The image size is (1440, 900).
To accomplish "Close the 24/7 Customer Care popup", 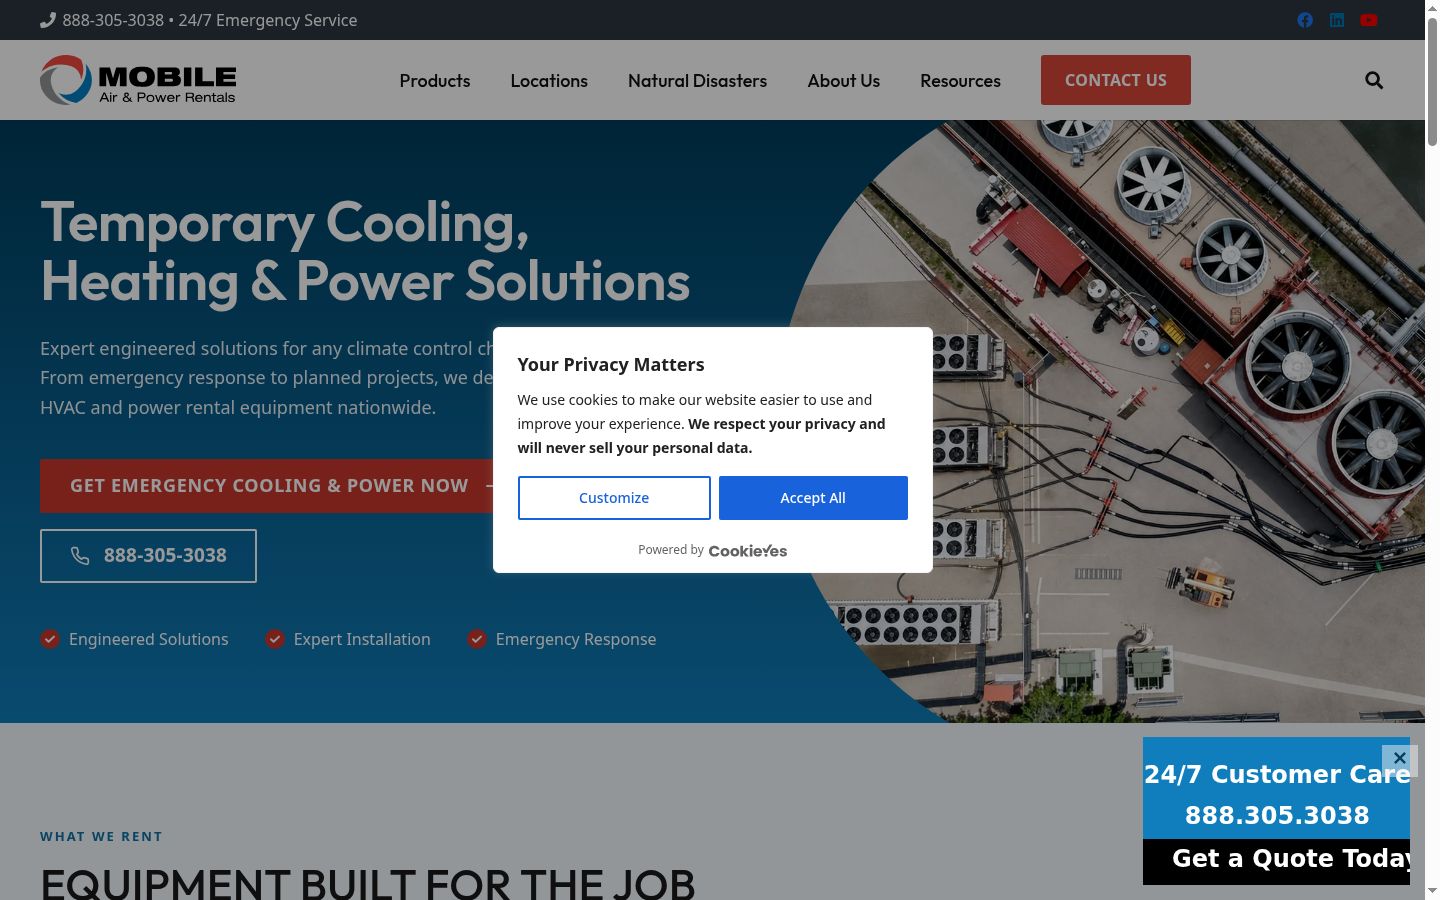I will 1400,758.
